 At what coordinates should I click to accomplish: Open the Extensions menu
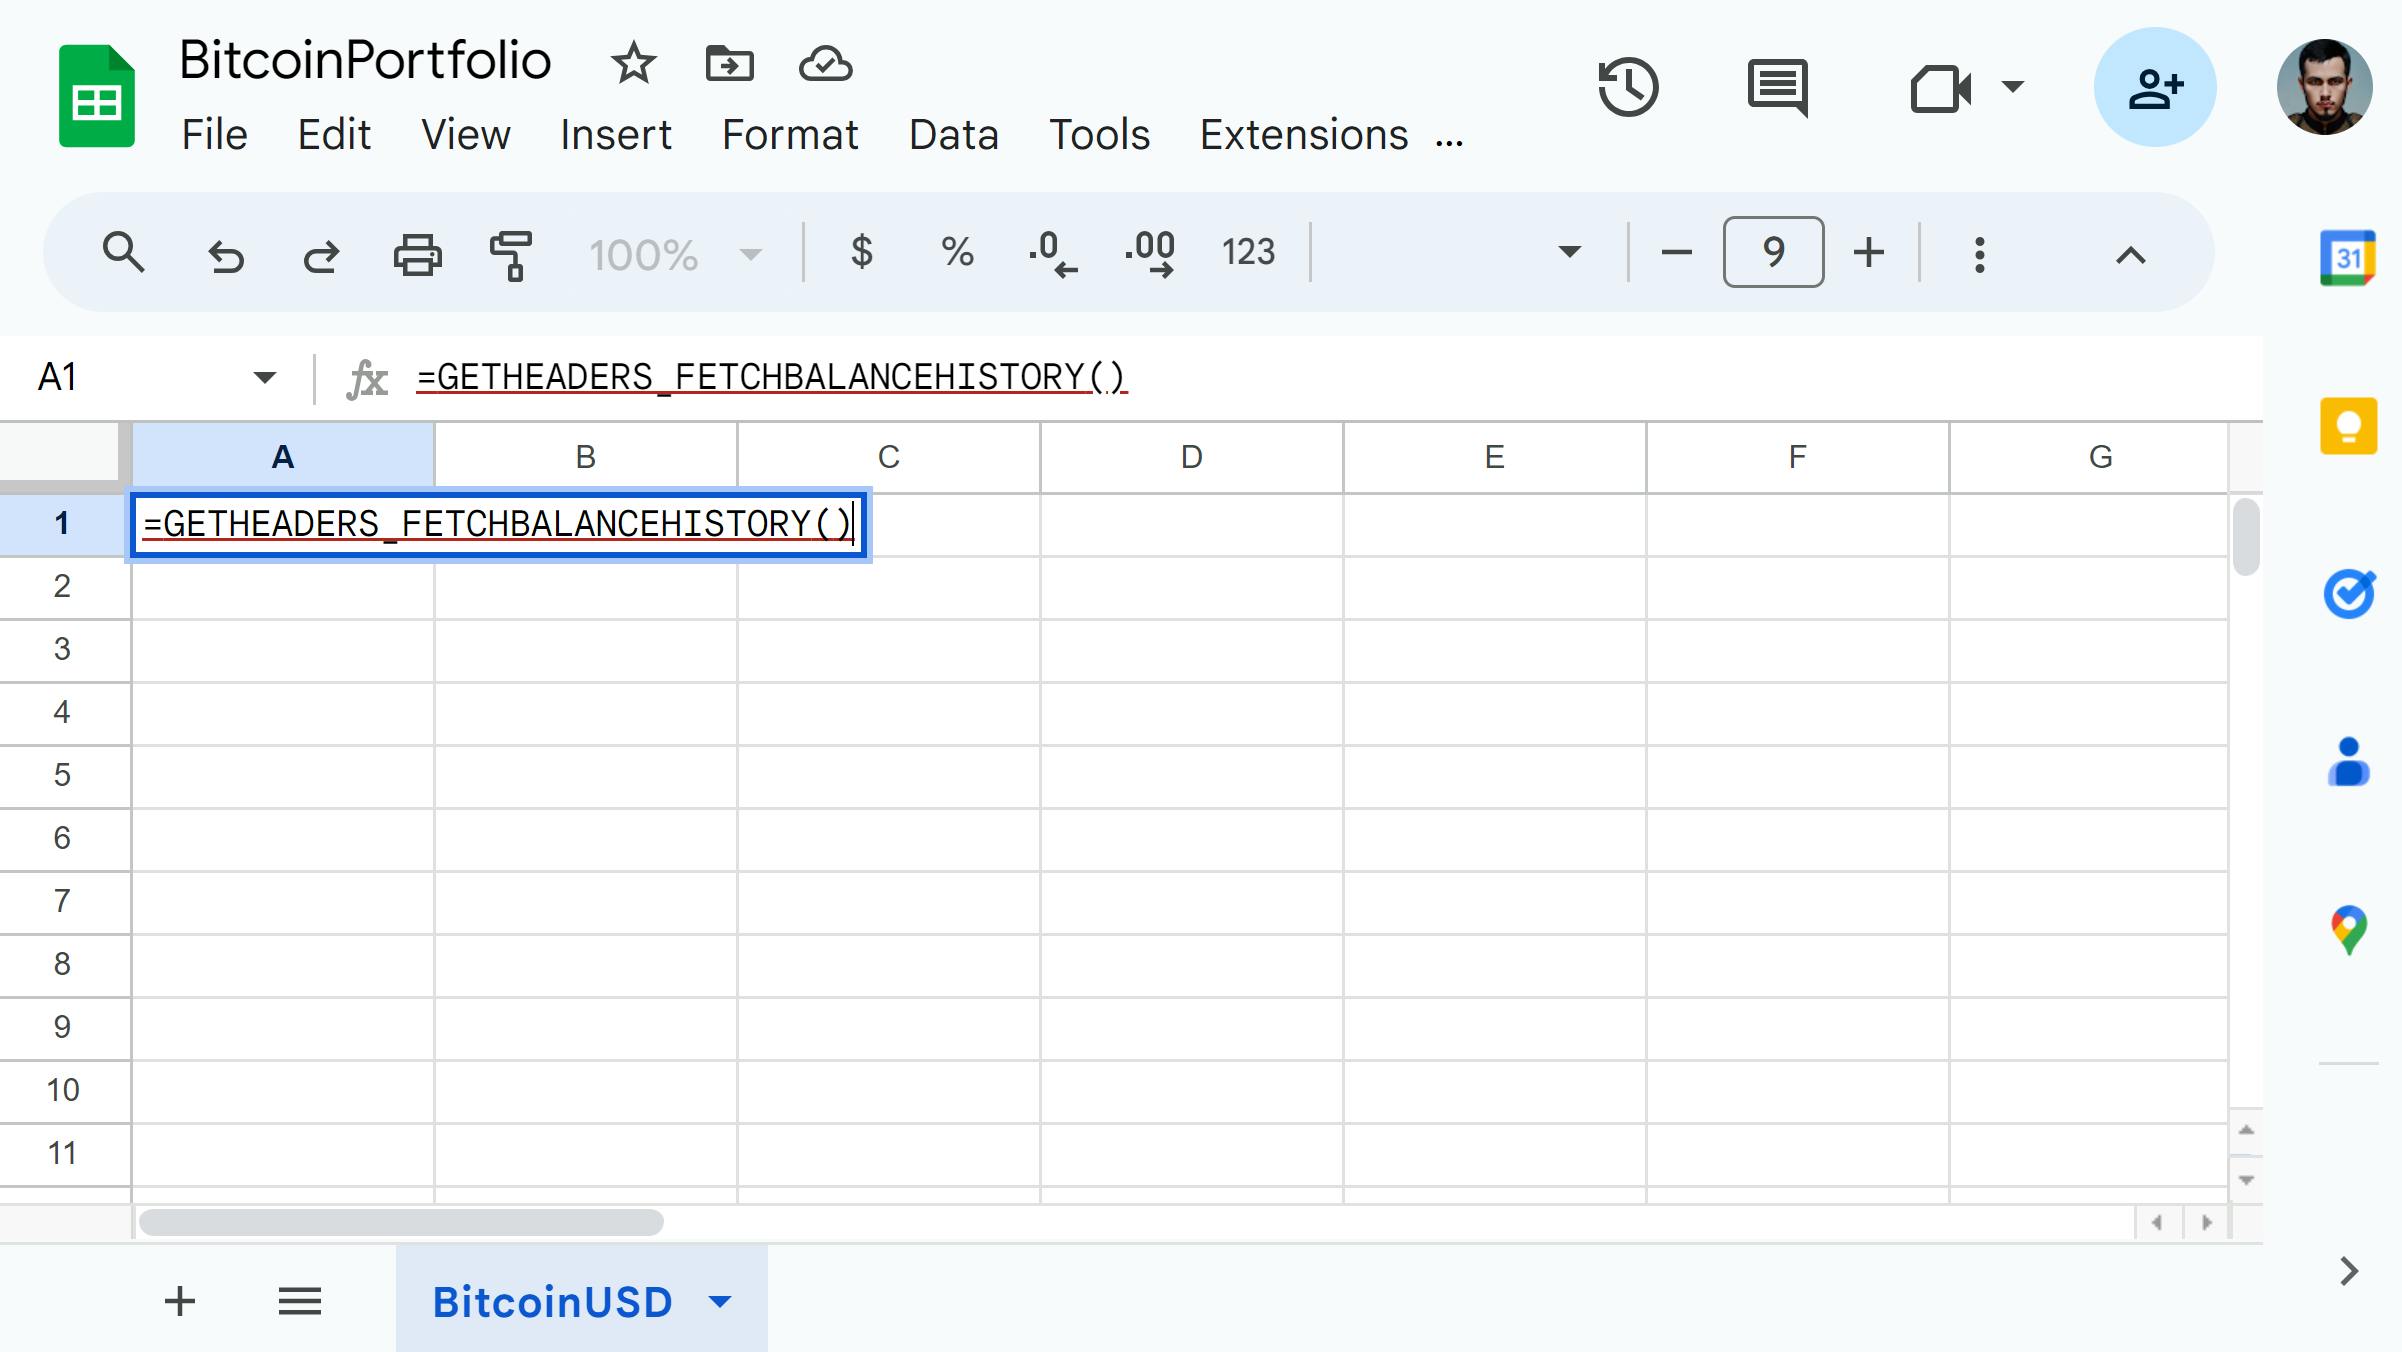pos(1304,134)
